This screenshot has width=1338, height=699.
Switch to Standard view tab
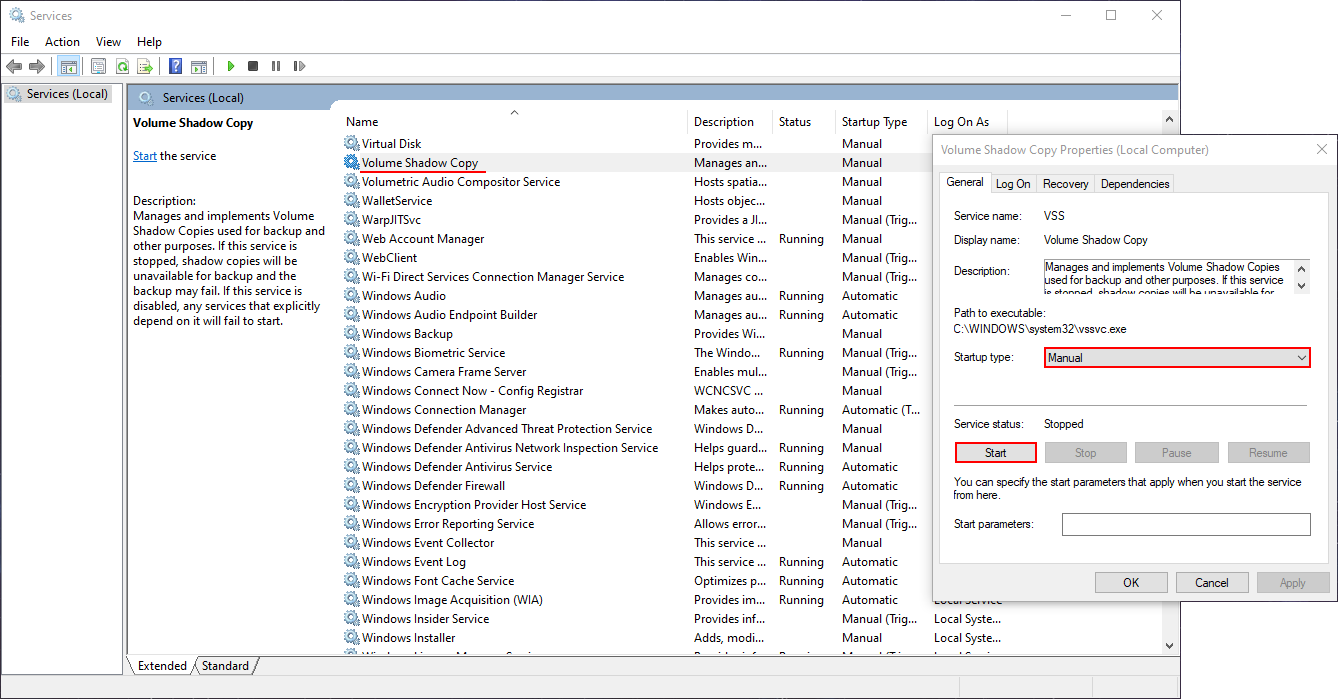point(225,665)
